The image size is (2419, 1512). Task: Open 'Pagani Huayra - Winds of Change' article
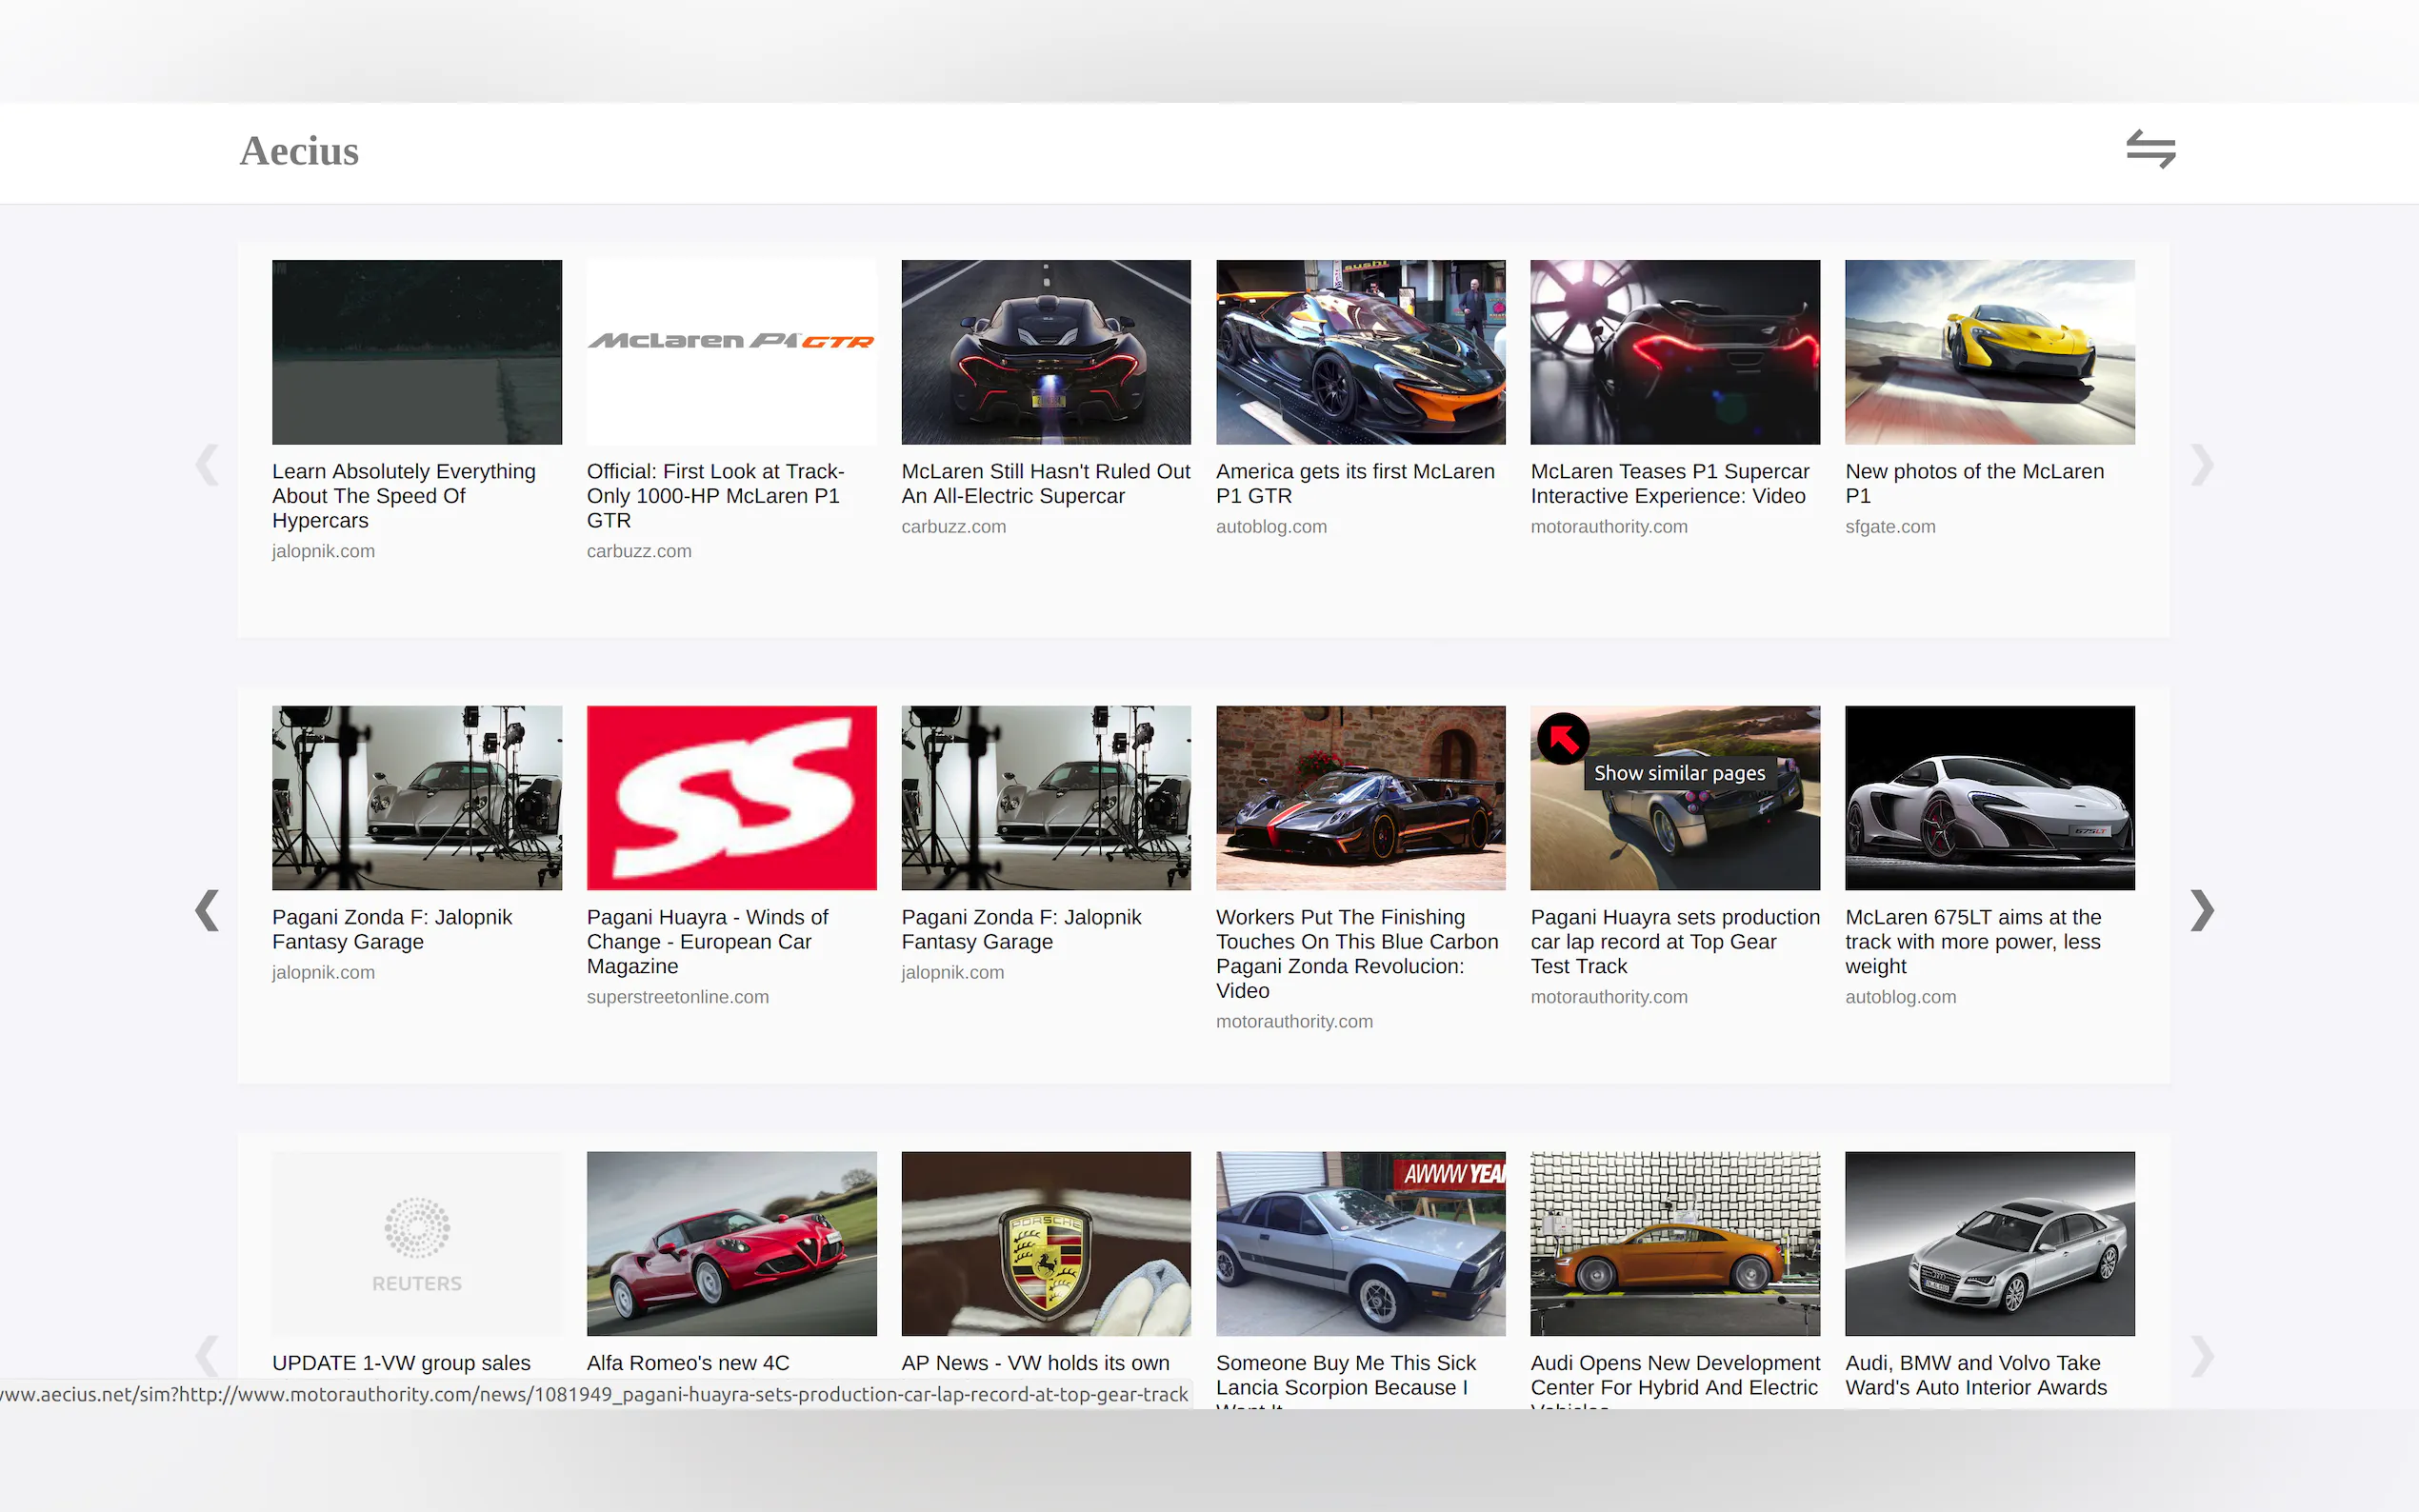707,942
